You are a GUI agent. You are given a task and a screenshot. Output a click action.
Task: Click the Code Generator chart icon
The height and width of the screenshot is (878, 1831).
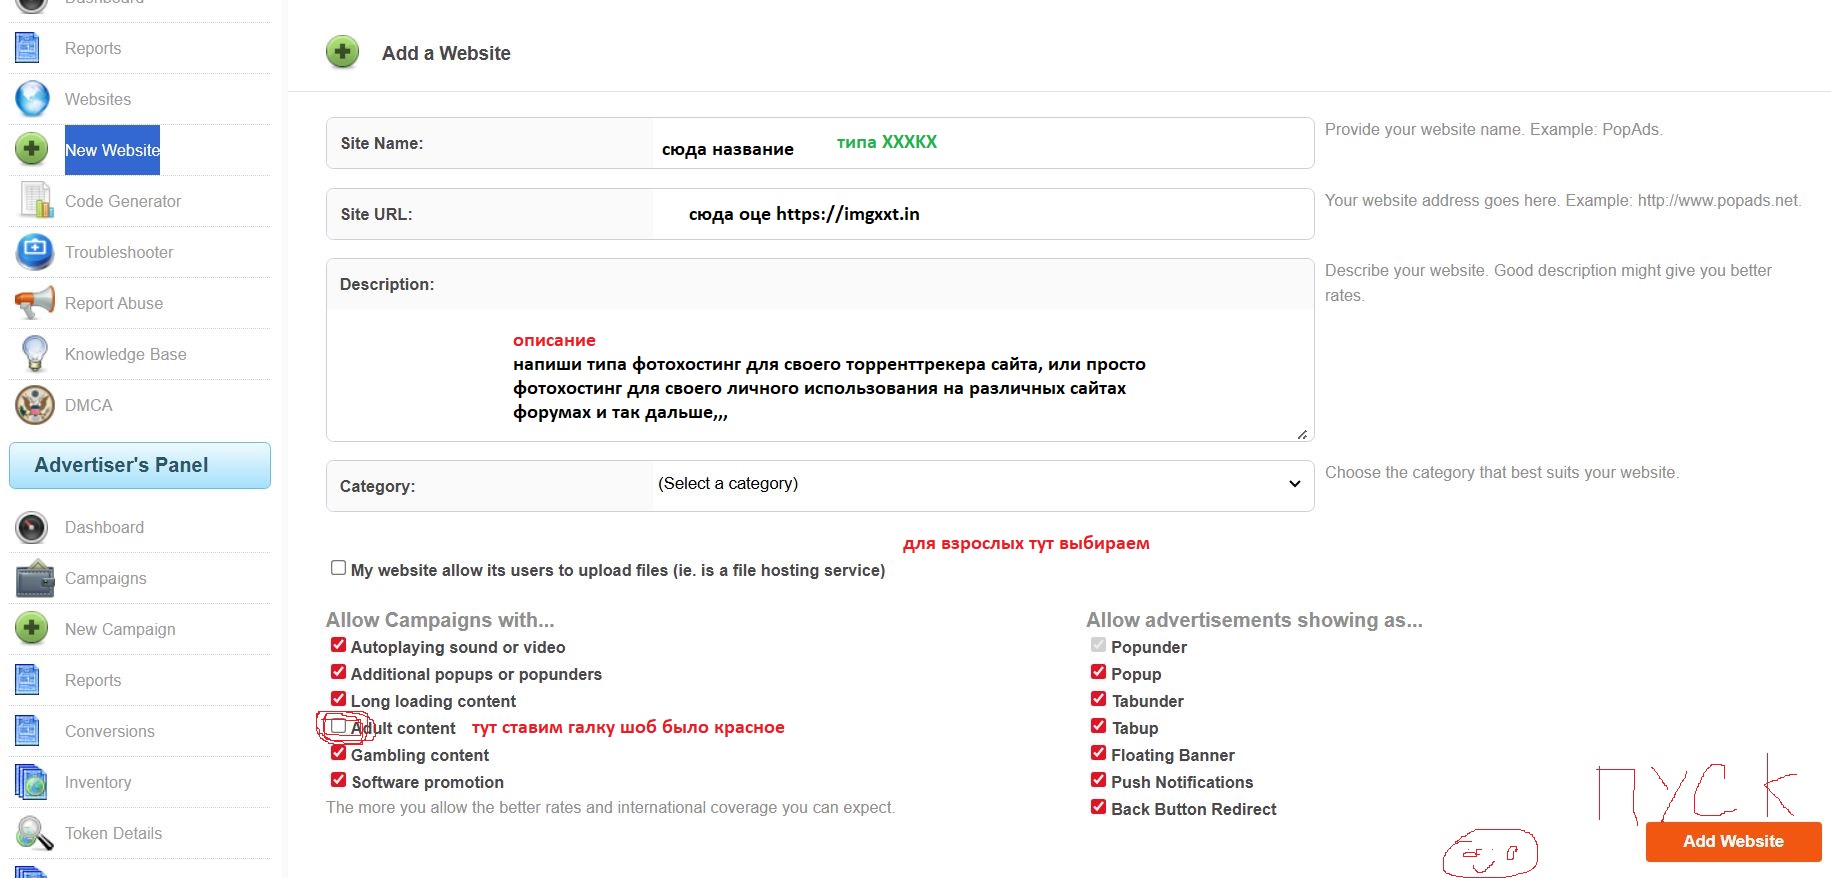pos(35,201)
